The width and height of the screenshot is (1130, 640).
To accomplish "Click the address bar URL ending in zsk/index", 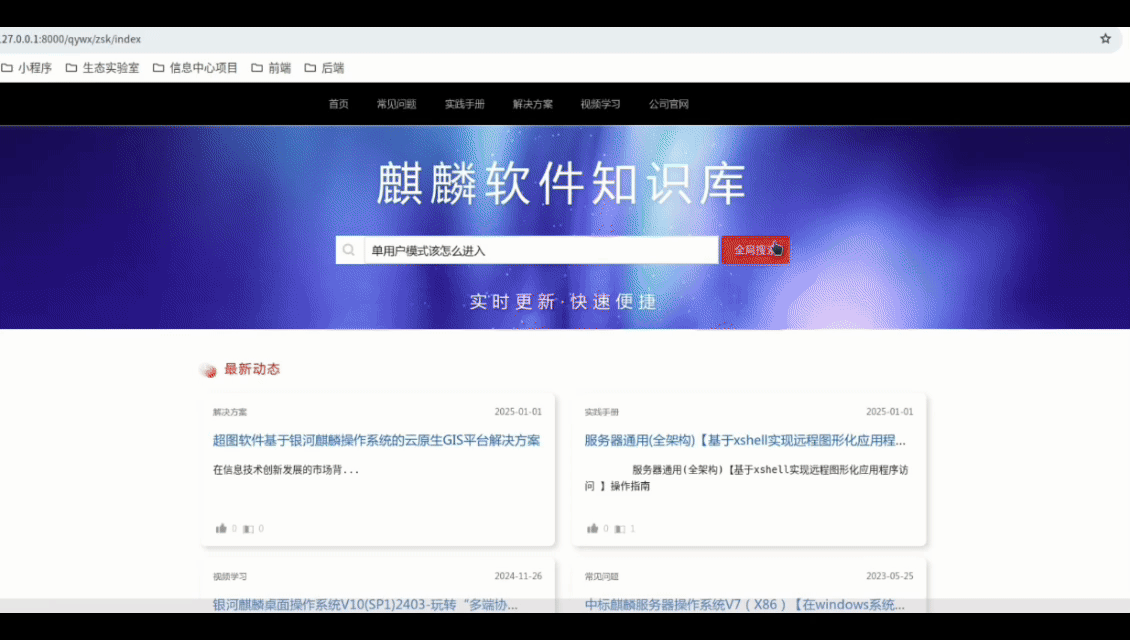I will pos(71,39).
